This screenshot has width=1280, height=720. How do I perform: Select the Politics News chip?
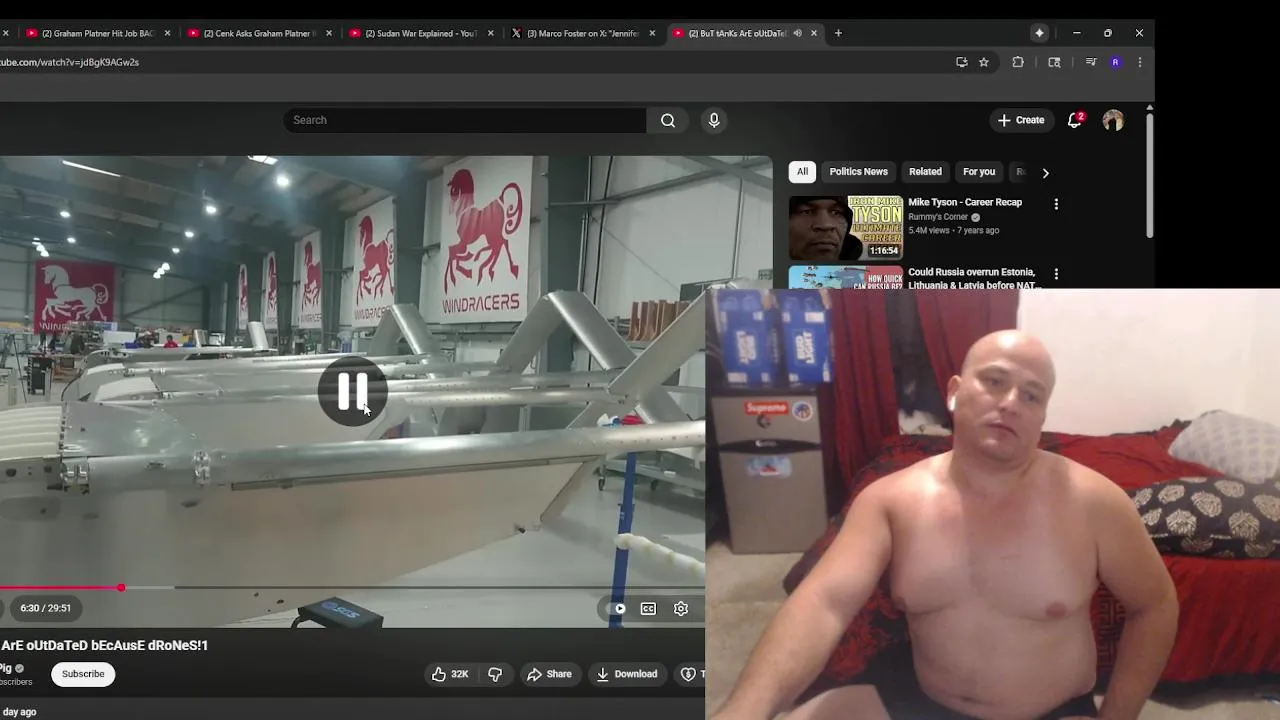[x=858, y=172]
